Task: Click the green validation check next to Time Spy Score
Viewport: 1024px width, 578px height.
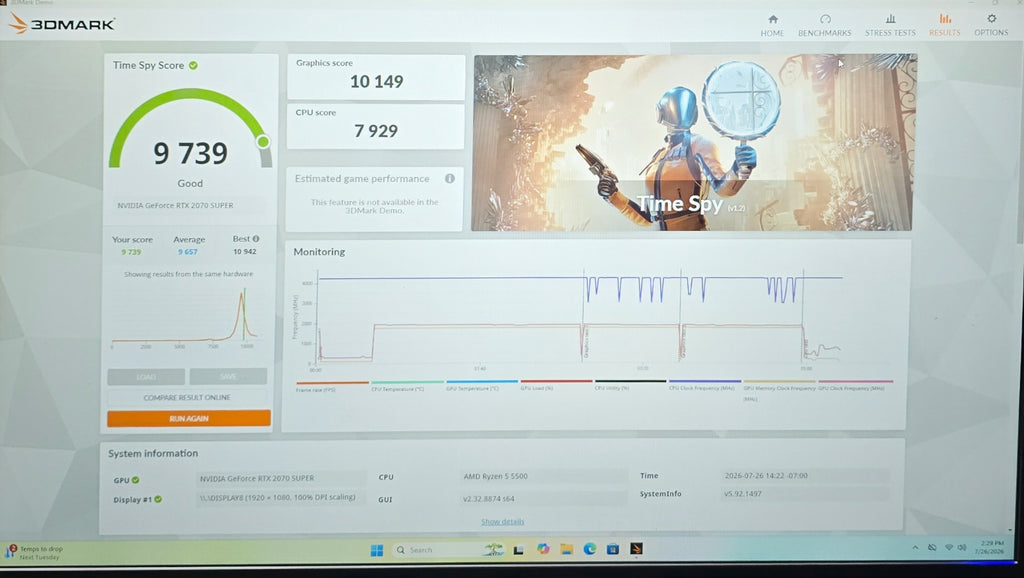Action: [193, 65]
